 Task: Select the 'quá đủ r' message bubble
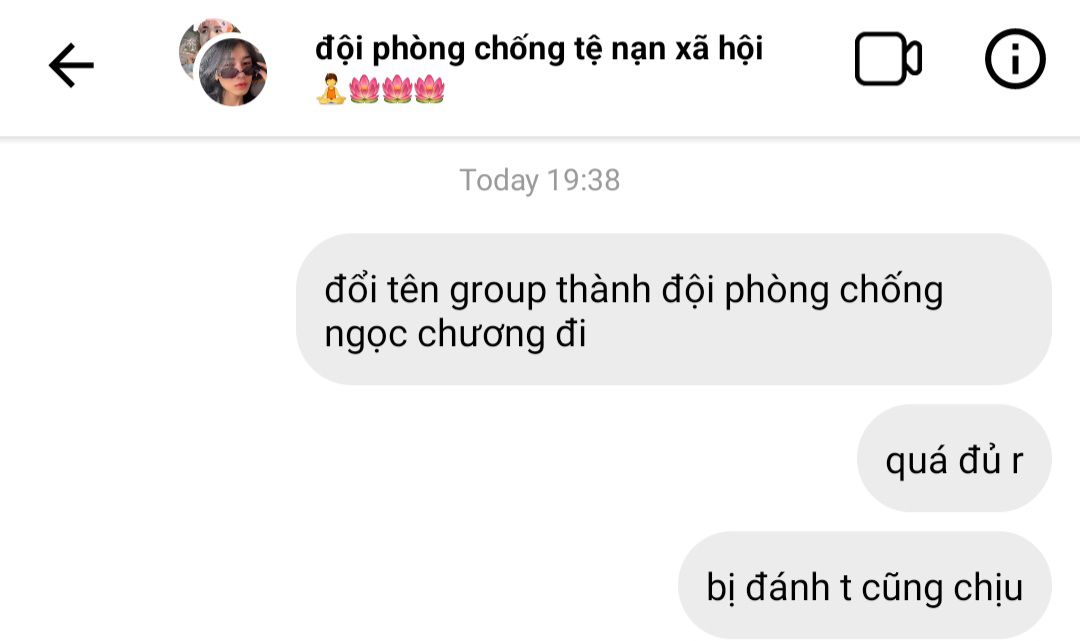(954, 459)
